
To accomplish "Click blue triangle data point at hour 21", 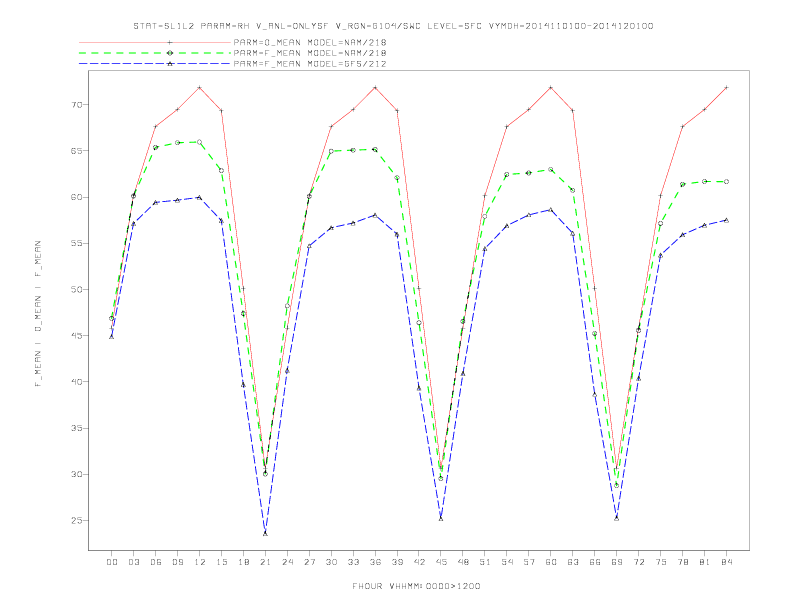I will [x=265, y=533].
